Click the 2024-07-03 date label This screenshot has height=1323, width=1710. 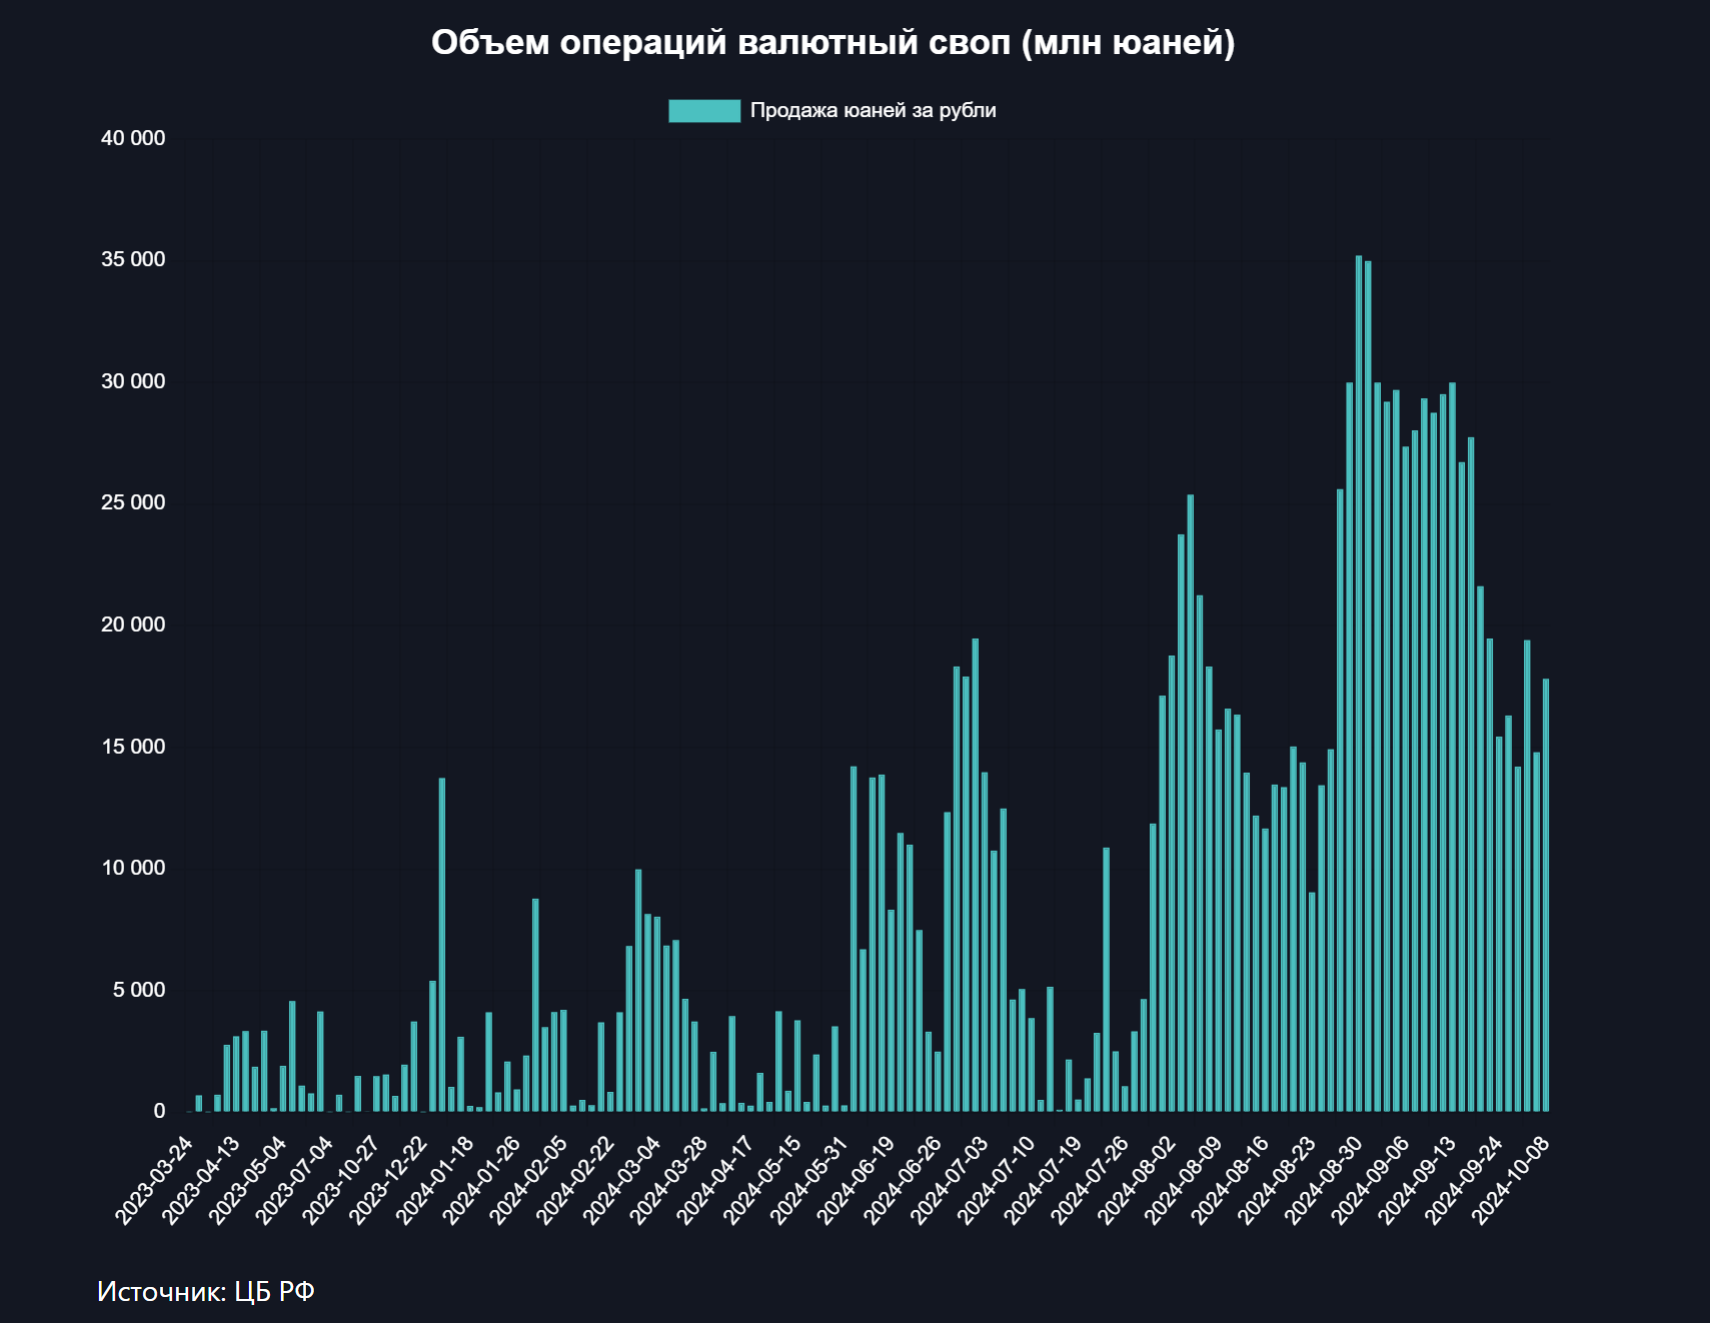pyautogui.click(x=949, y=1179)
